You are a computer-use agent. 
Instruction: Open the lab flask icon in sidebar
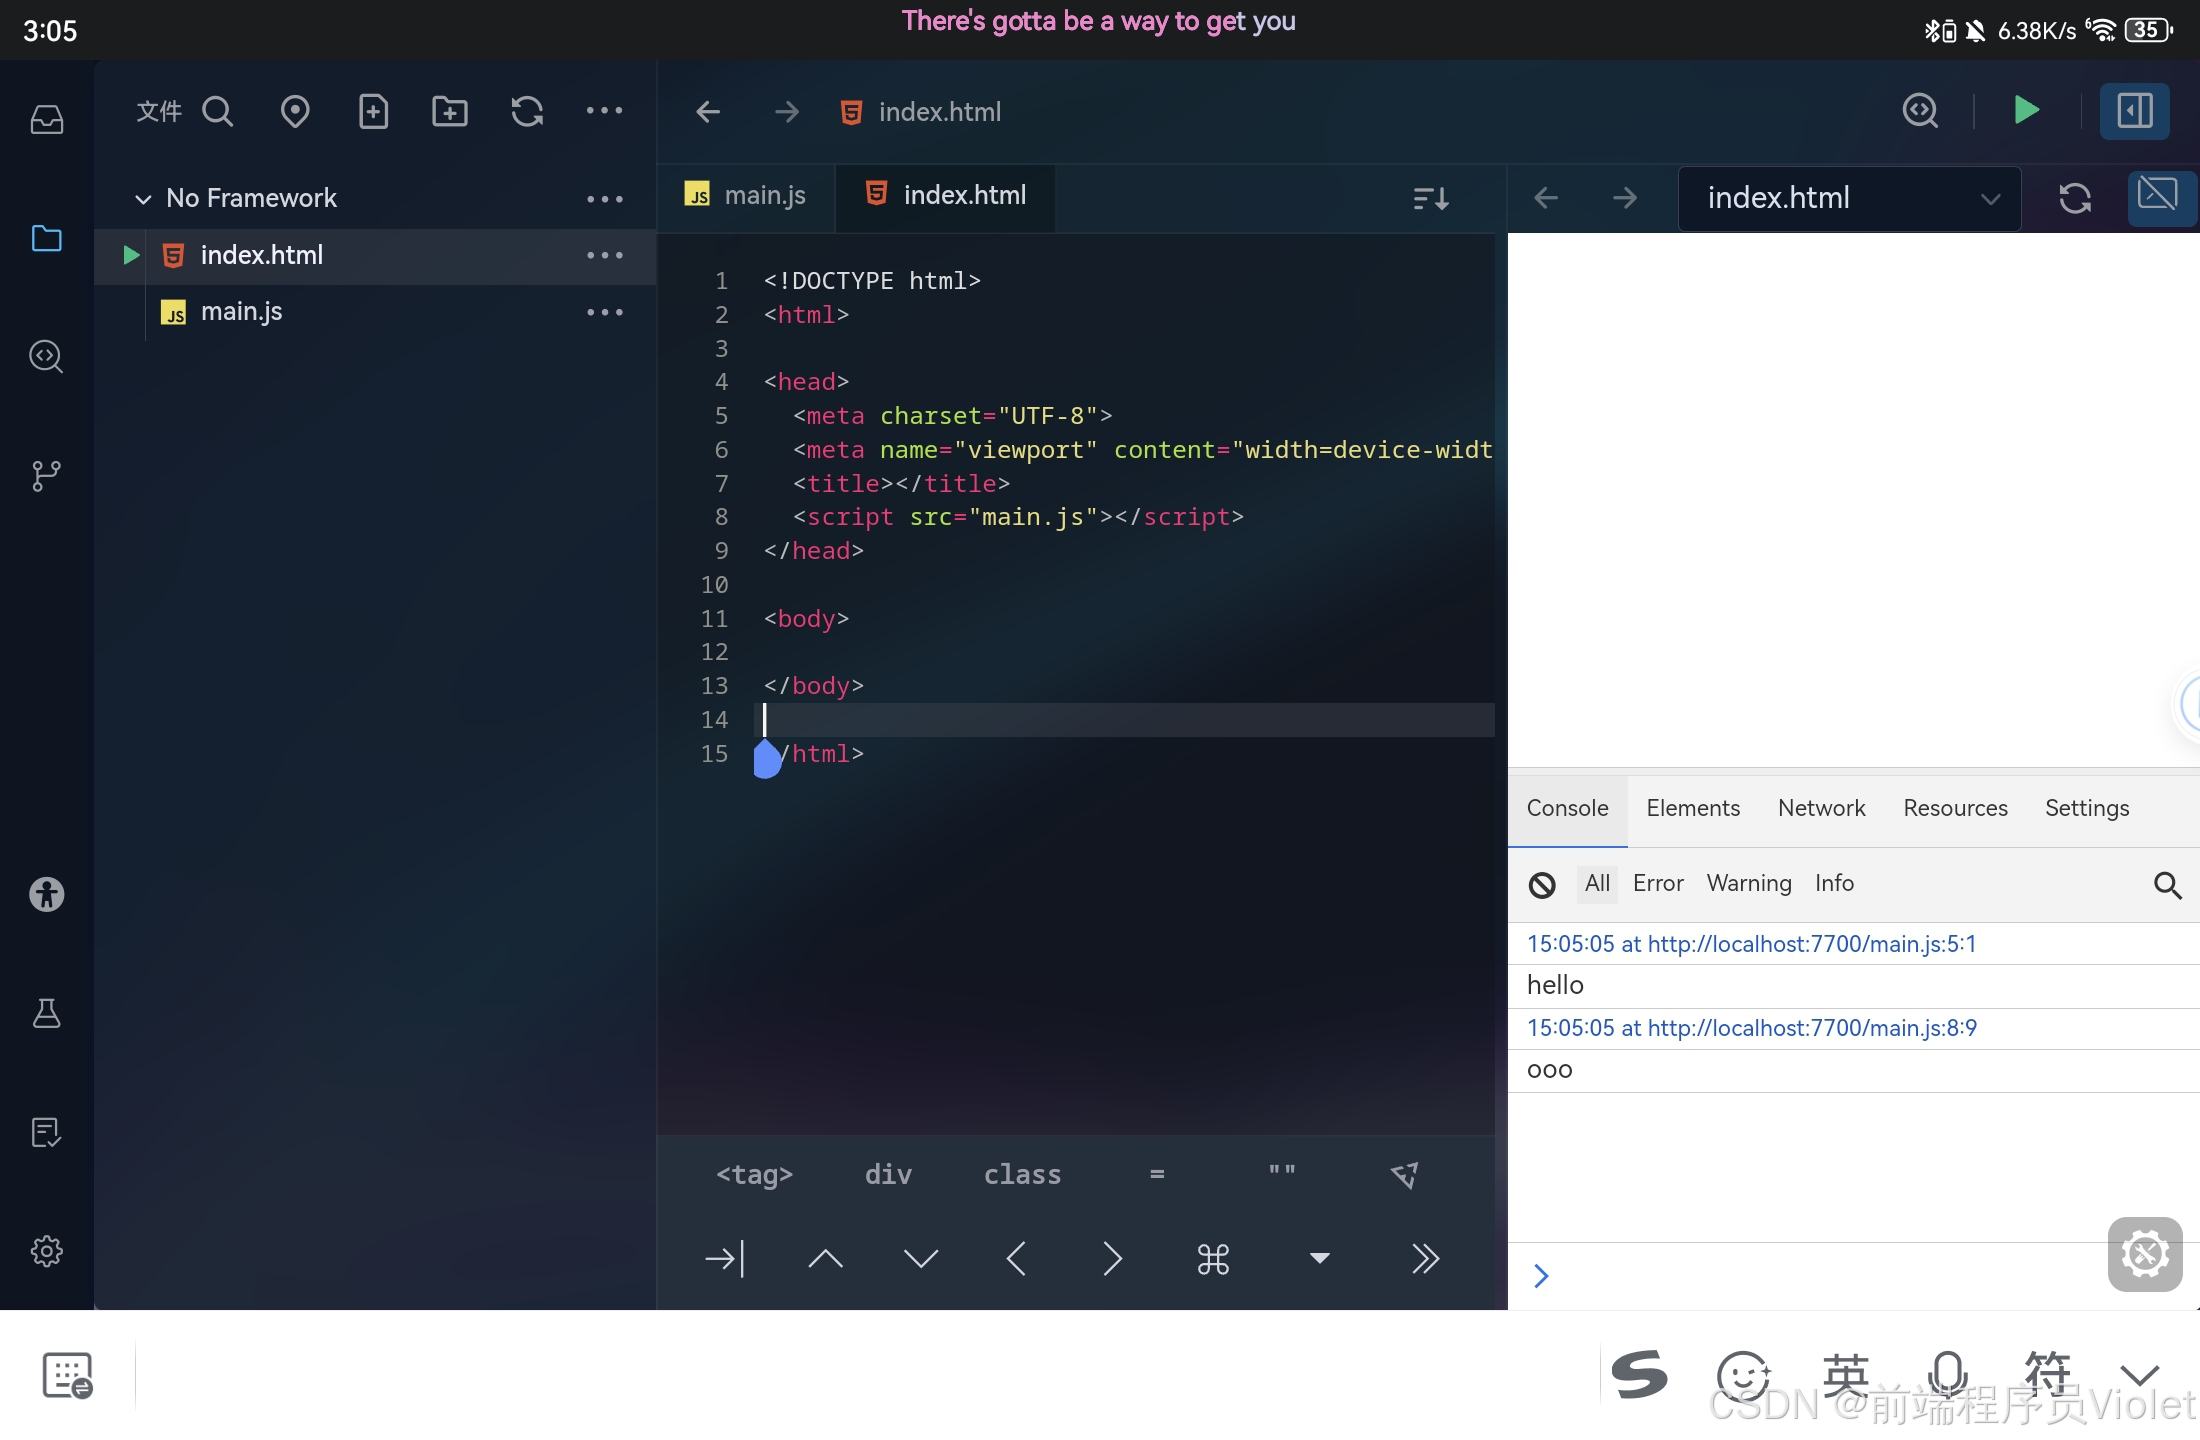point(46,1013)
